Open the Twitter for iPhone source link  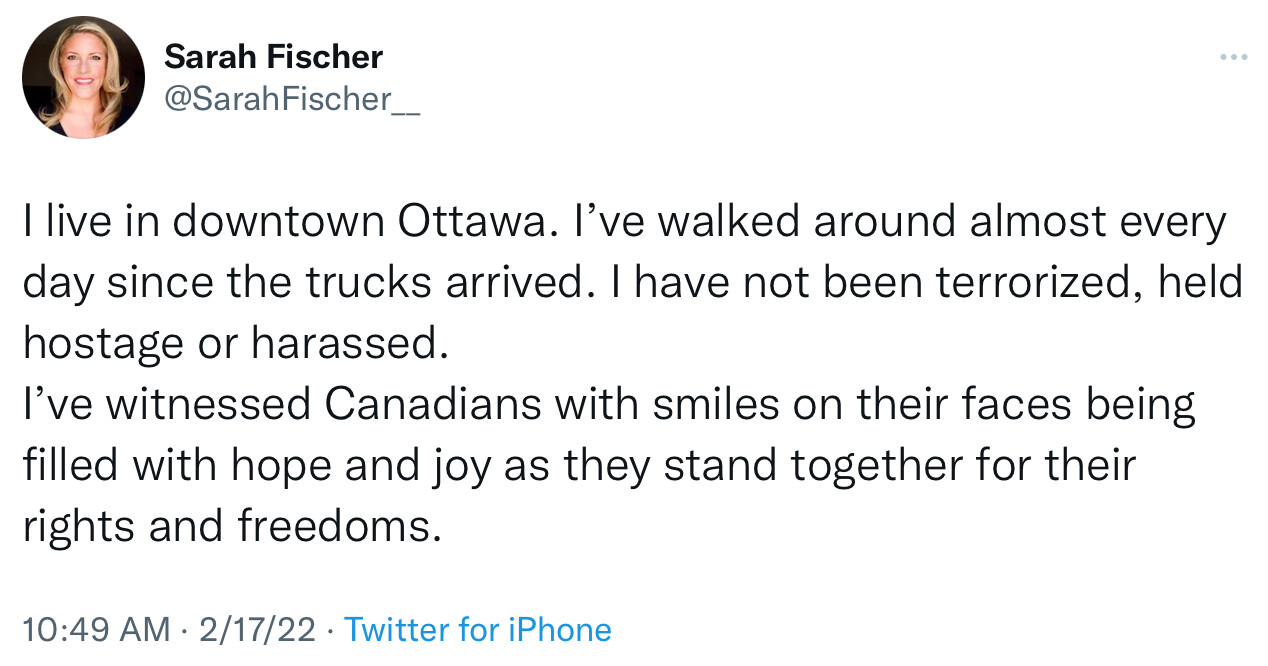point(477,630)
